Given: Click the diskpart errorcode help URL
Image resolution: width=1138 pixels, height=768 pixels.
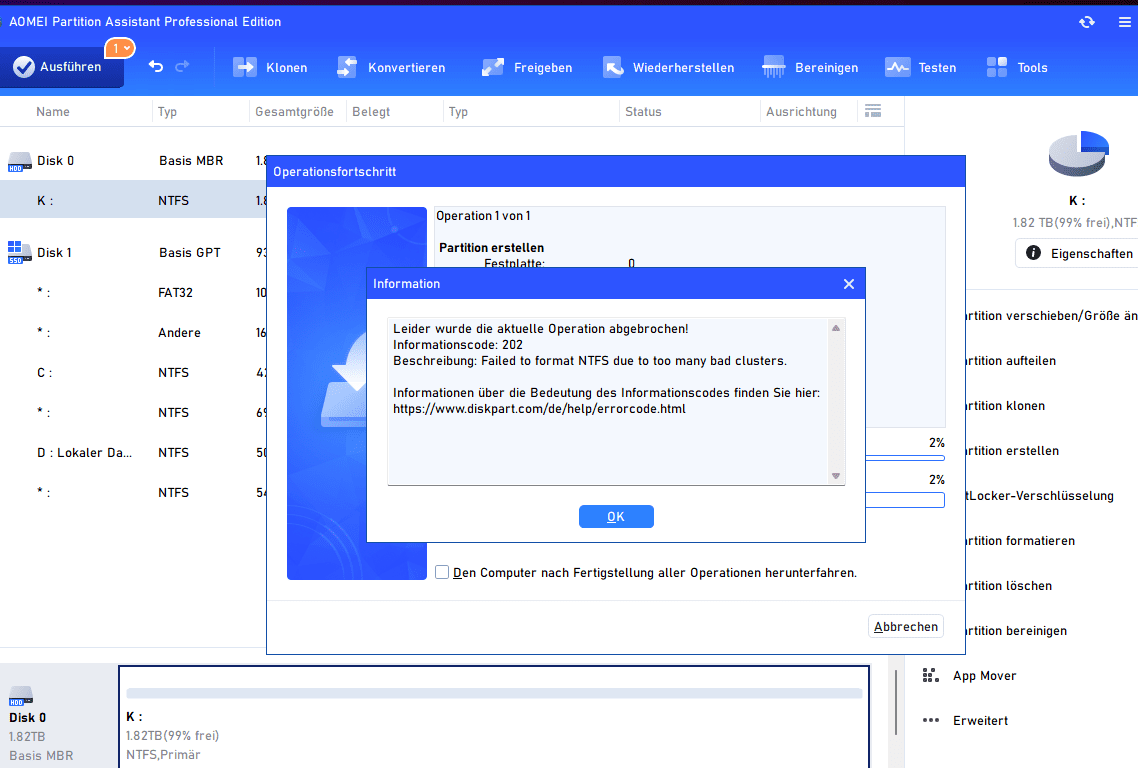Looking at the screenshot, I should click(539, 409).
